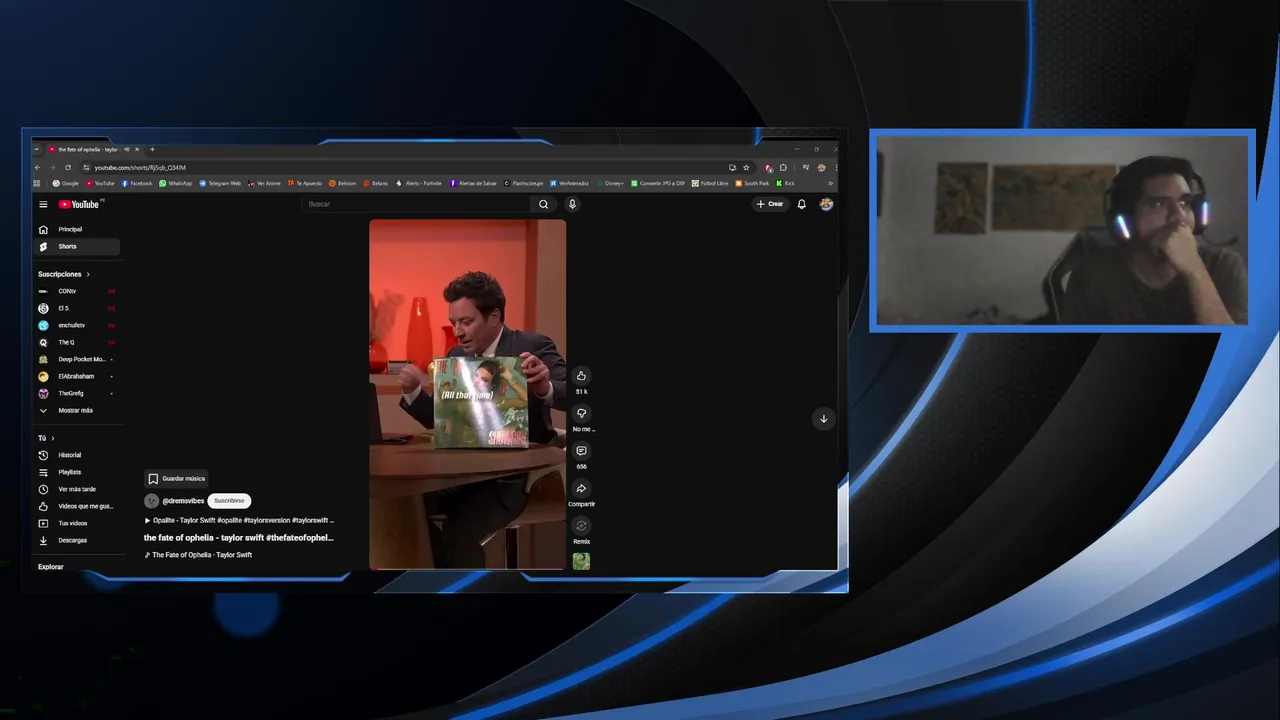Open the YouTube hamburger guide menu
The width and height of the screenshot is (1280, 720).
[43, 204]
